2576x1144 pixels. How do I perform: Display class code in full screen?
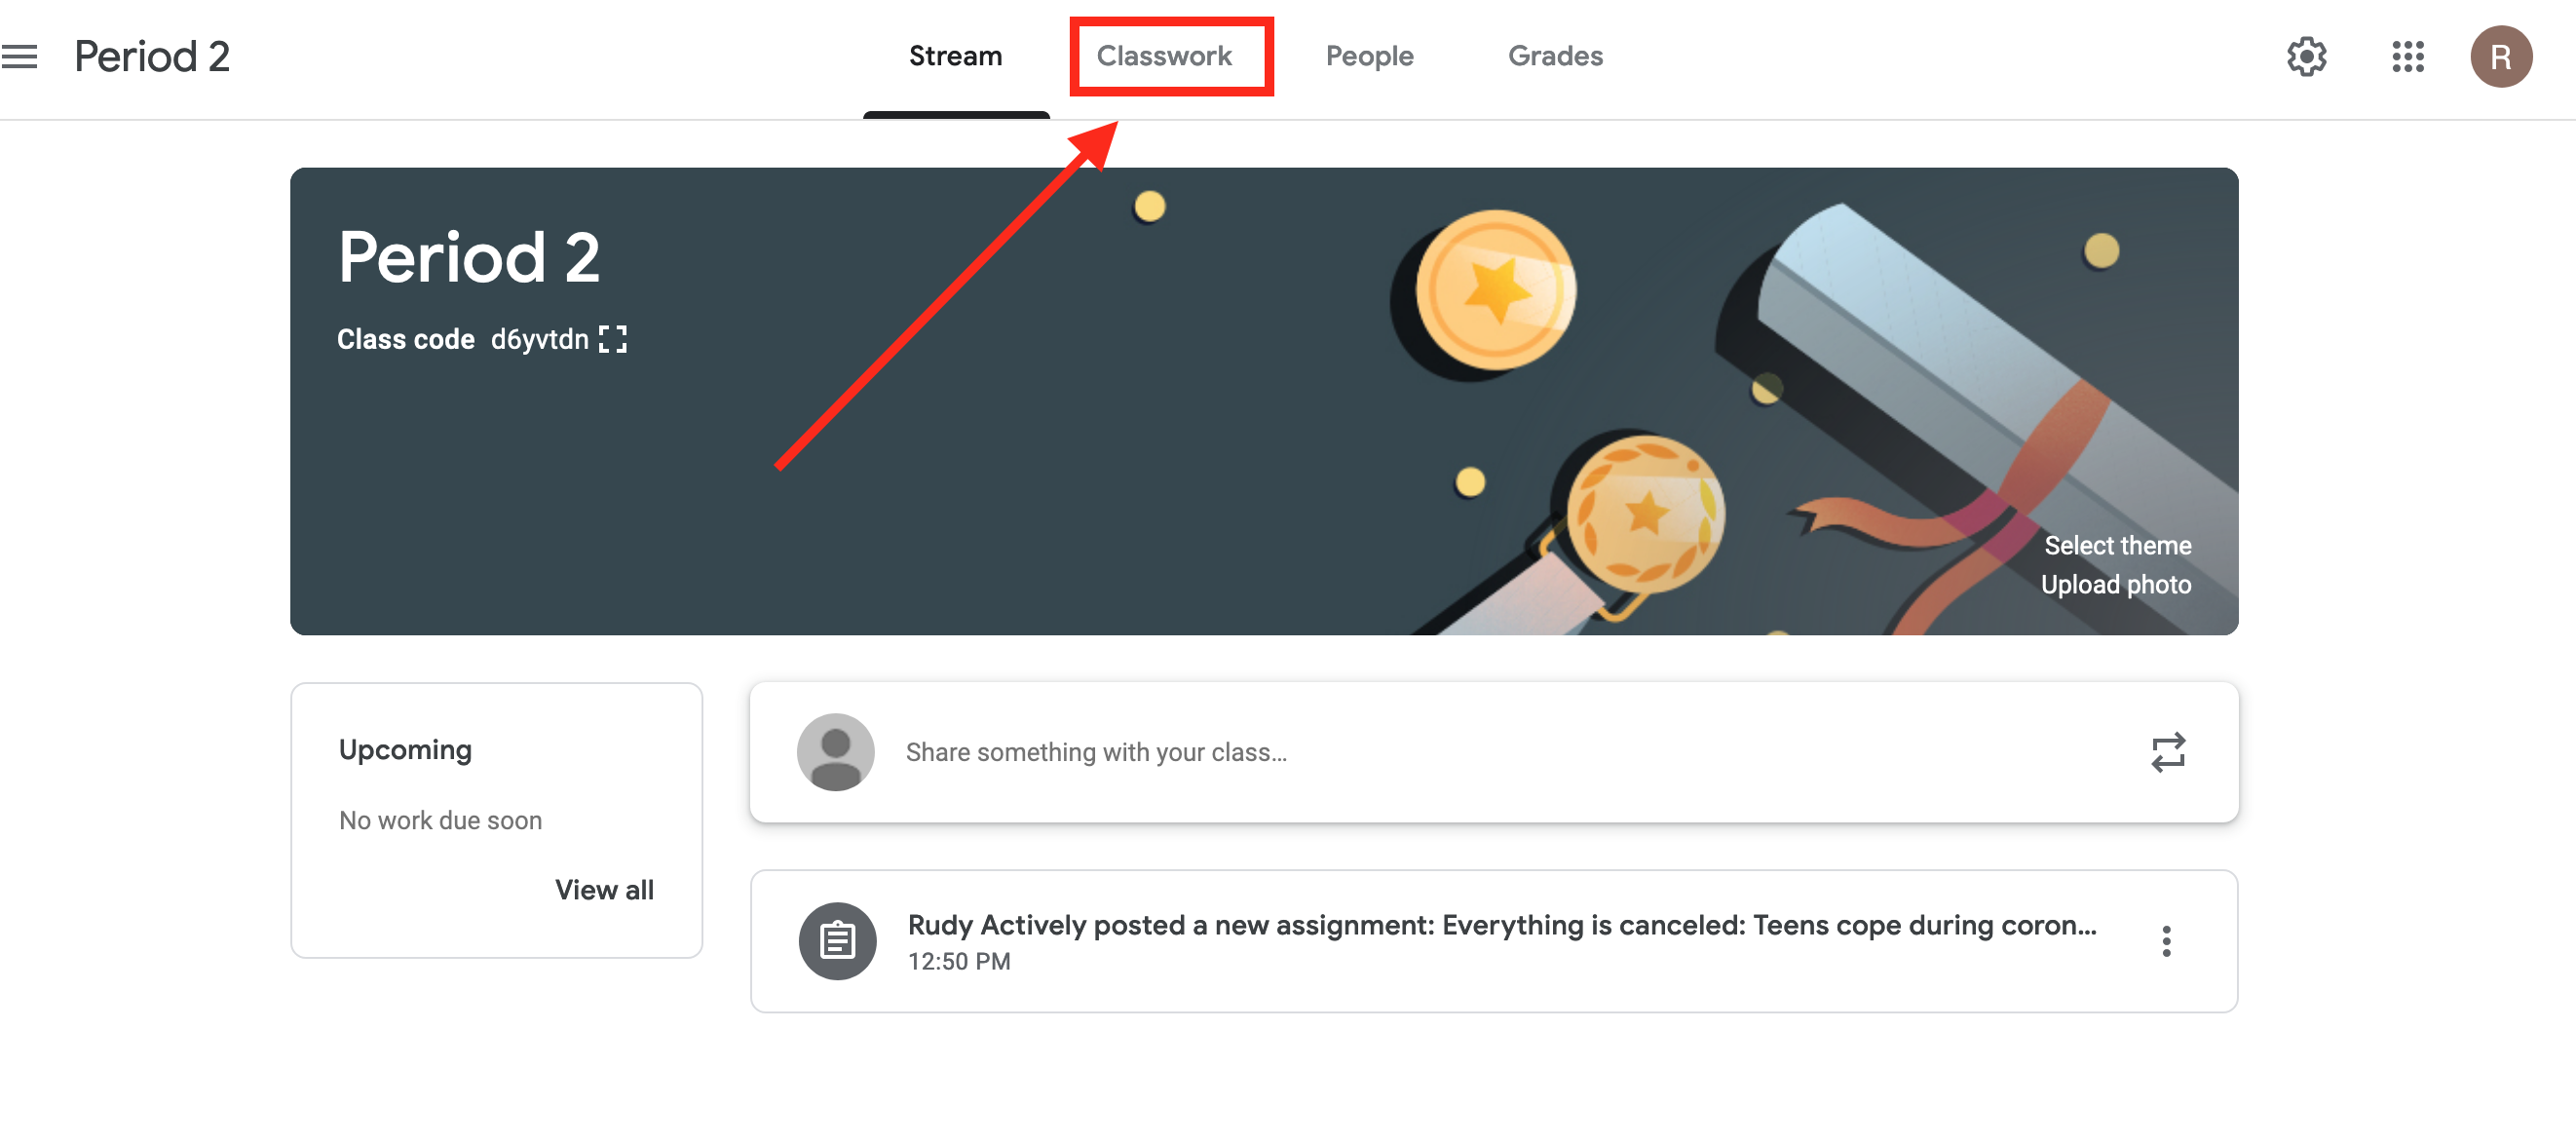point(612,339)
